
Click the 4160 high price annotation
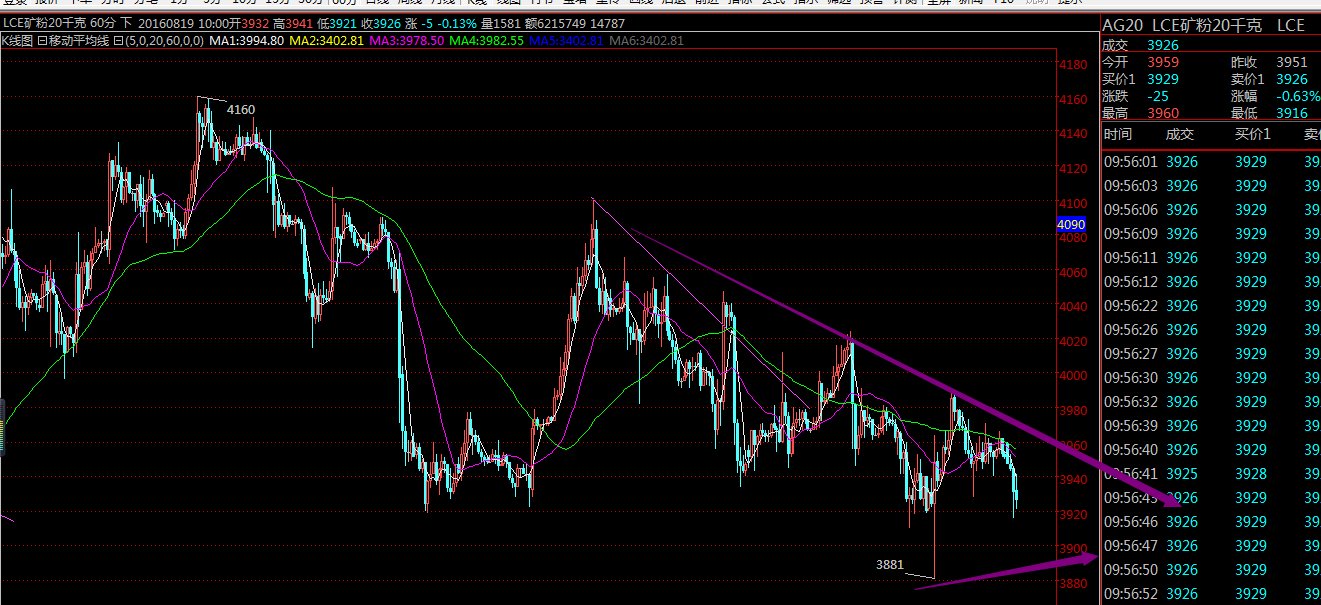[x=240, y=109]
